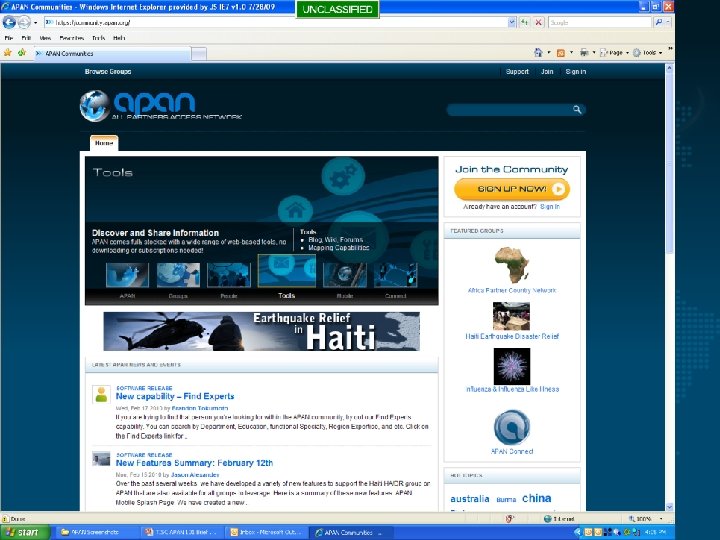Open the Tools menu in menu bar
Image resolution: width=720 pixels, height=540 pixels.
[98, 38]
